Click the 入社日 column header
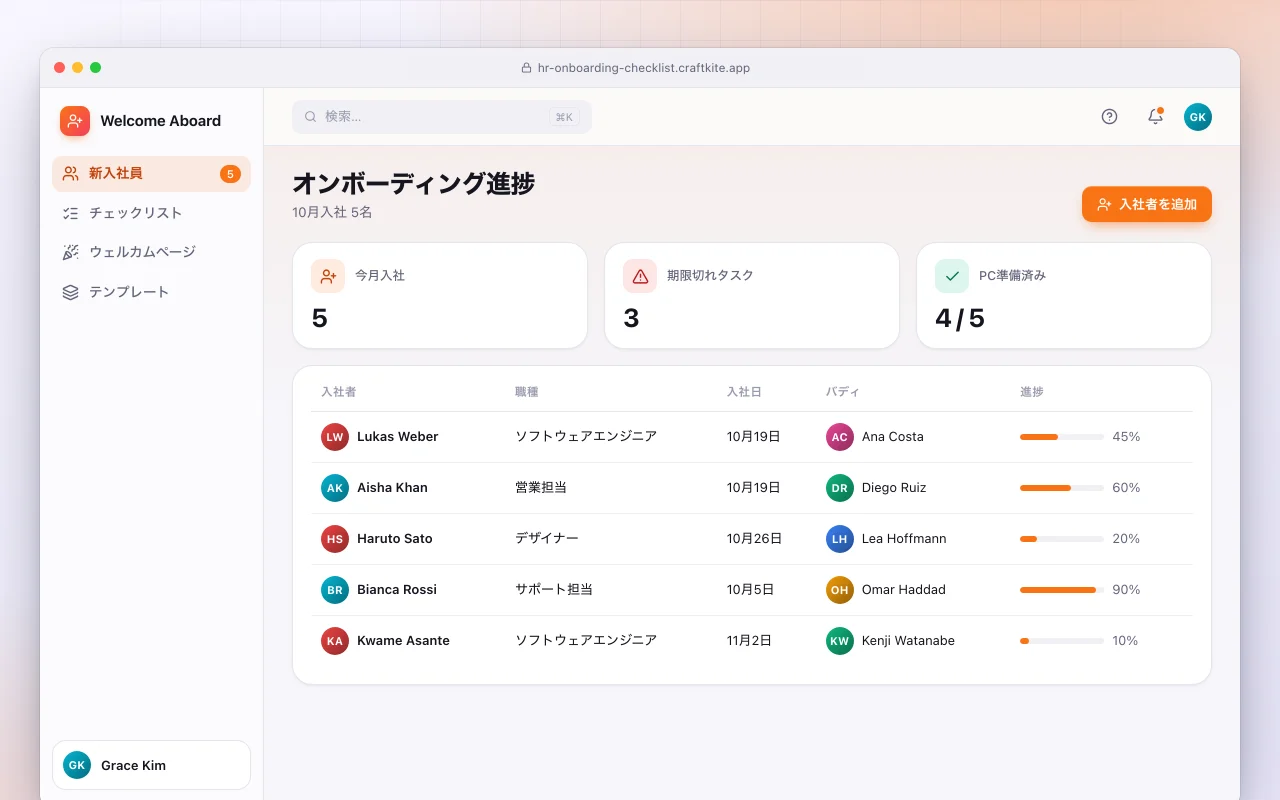The width and height of the screenshot is (1280, 800). click(x=744, y=392)
